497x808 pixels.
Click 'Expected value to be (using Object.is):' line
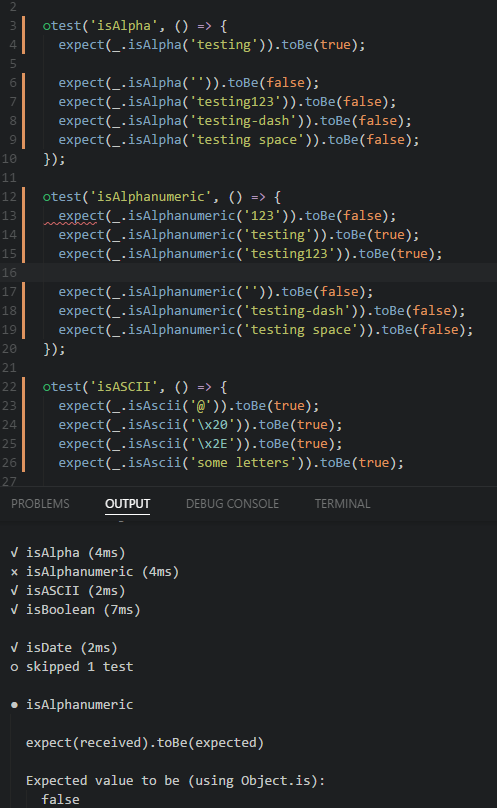tap(175, 781)
